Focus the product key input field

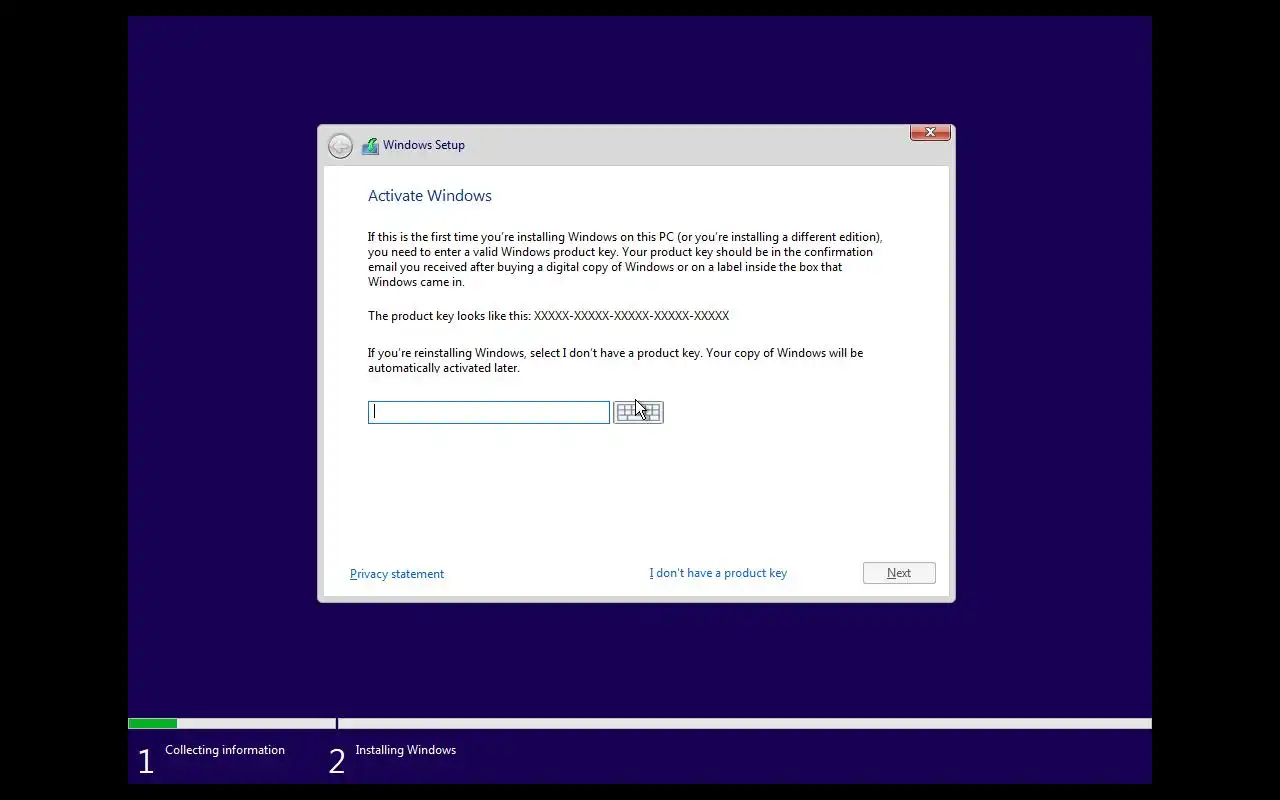(489, 412)
